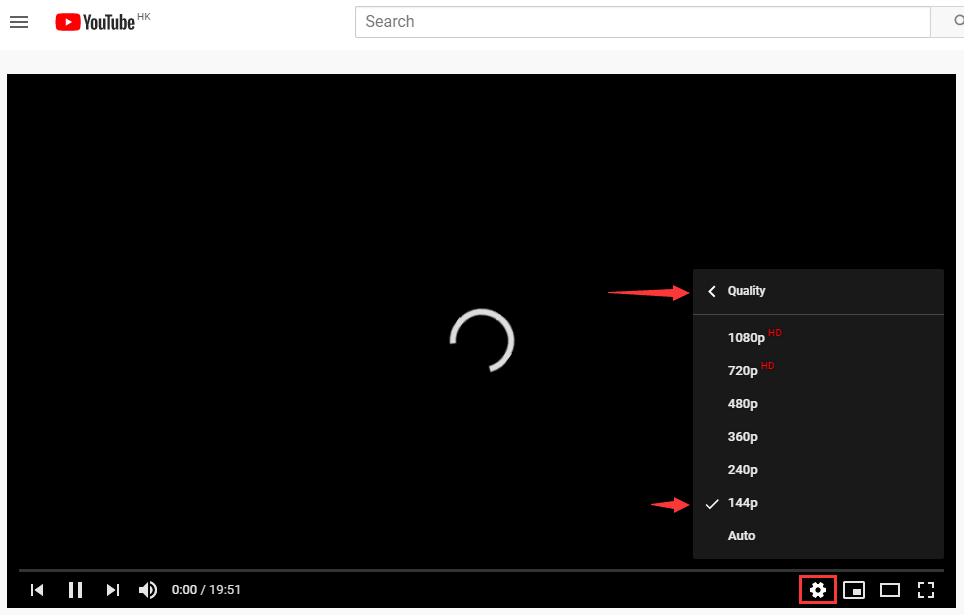Select 1080p HD quality
Screen dimensions: 964x615
[818, 337]
